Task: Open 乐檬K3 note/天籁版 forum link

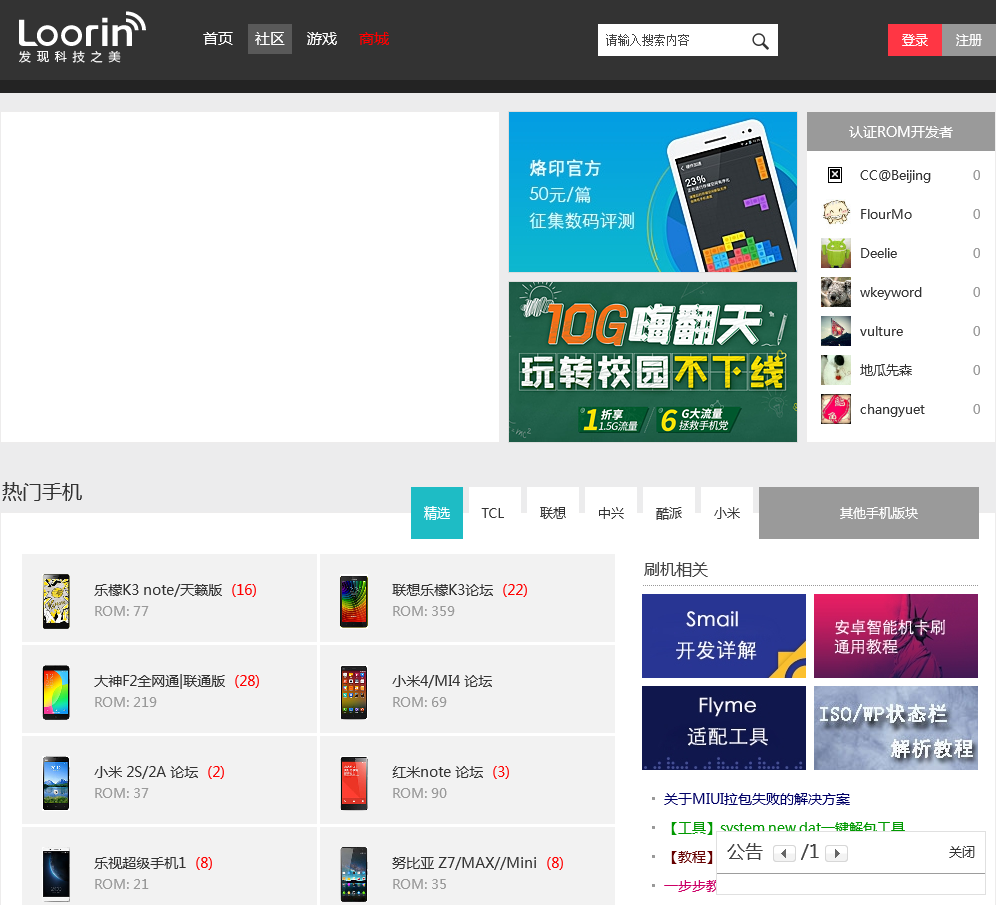Action: tap(158, 590)
